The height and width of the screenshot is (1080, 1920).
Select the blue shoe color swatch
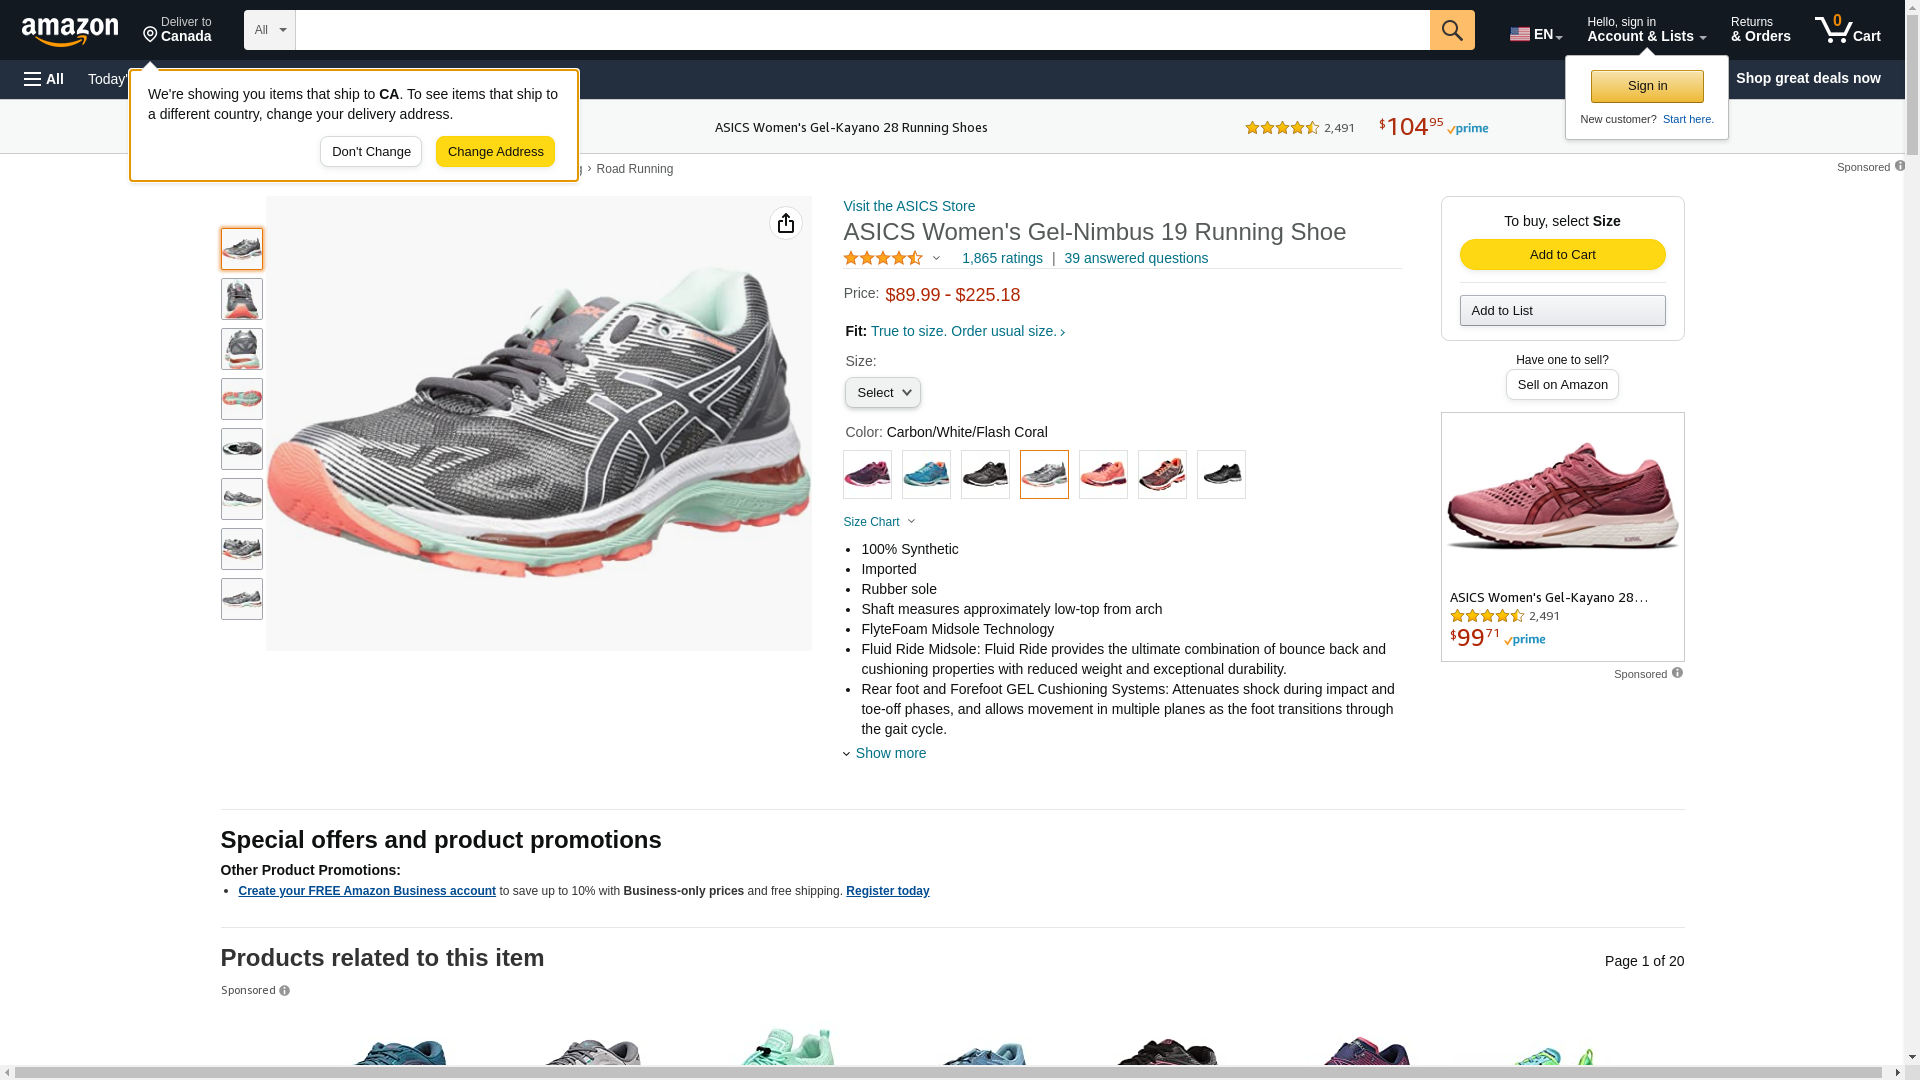926,475
